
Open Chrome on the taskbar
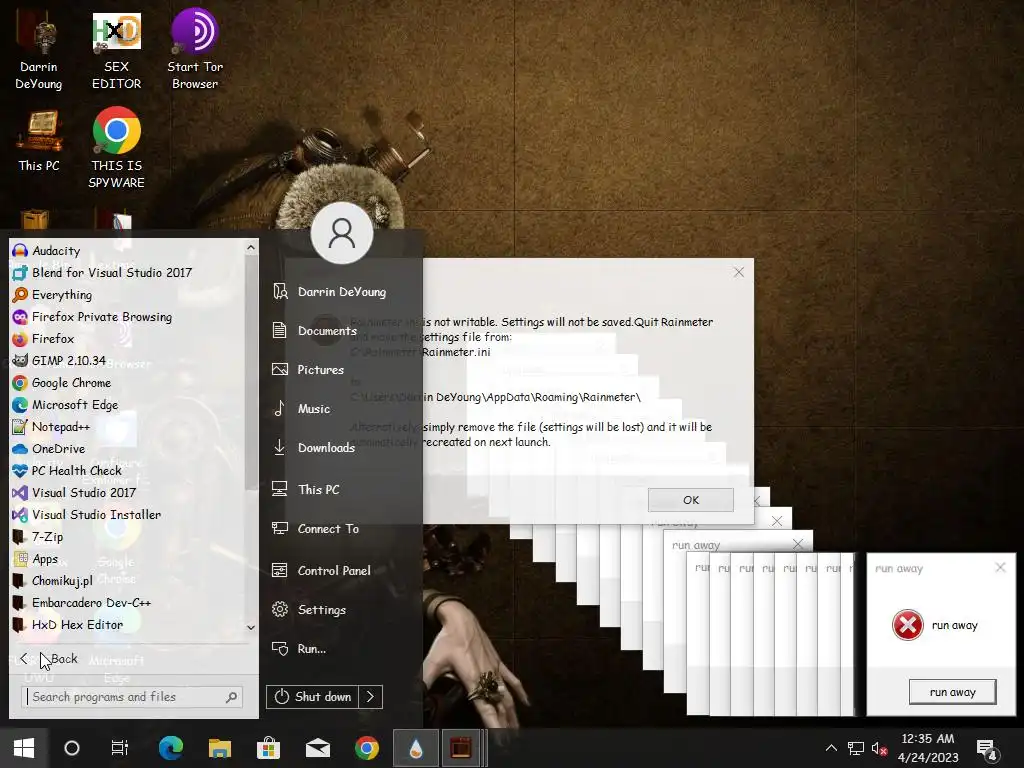367,748
